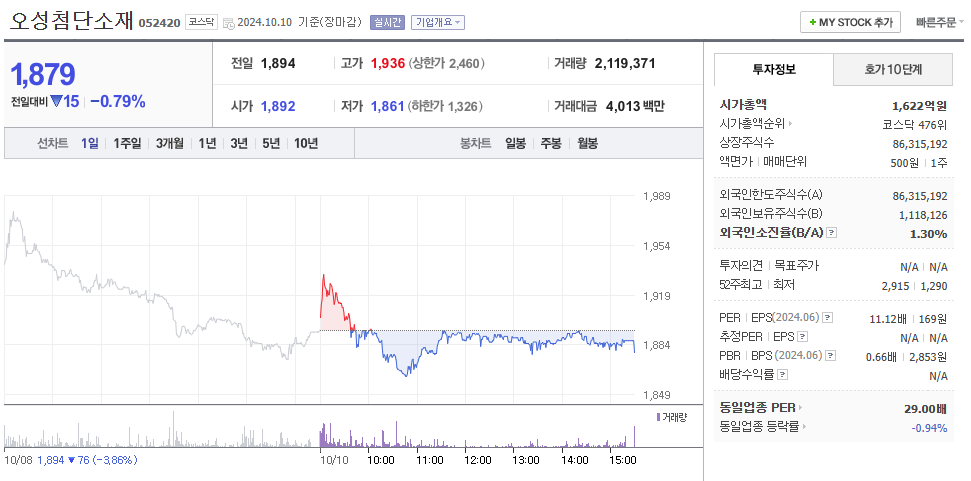This screenshot has height=481, width=971.
Task: Click the 1,919 price axis label
Action: point(656,296)
